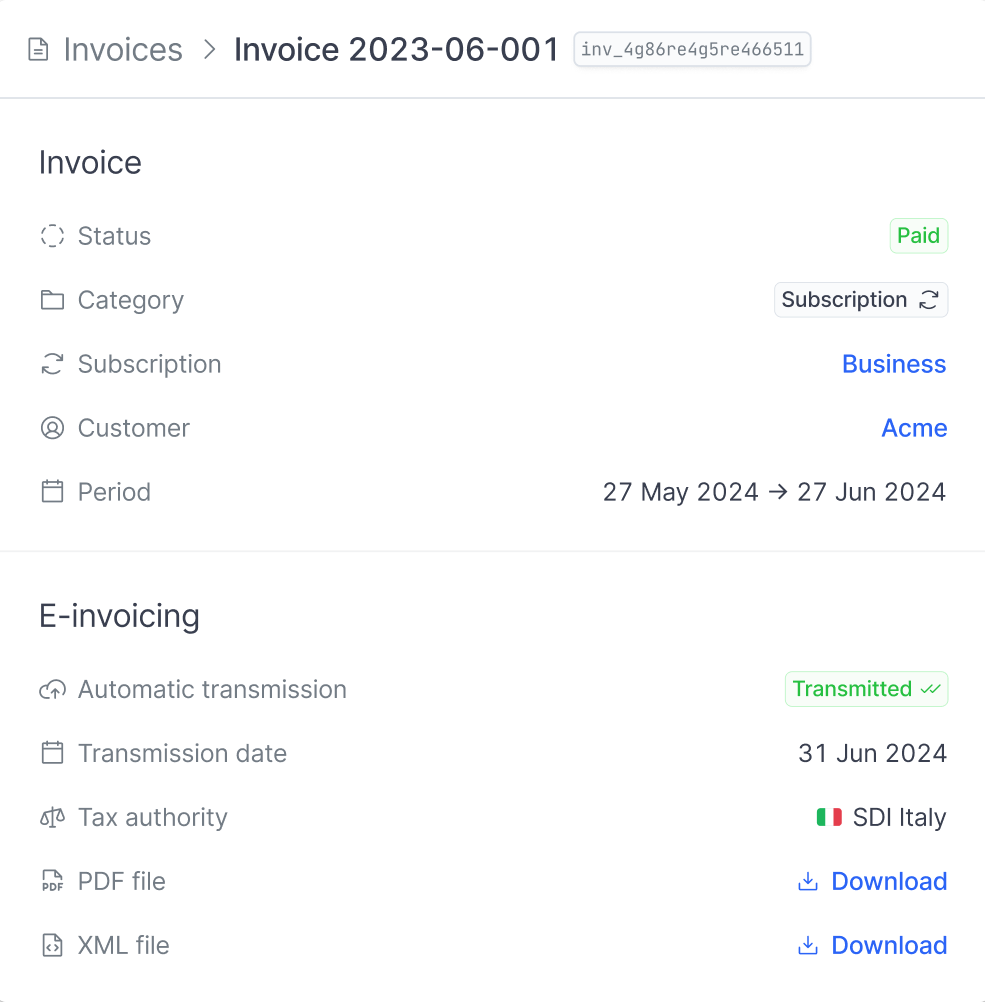The height and width of the screenshot is (1002, 985).
Task: Click the refresh icon inside Subscription badge
Action: [928, 300]
